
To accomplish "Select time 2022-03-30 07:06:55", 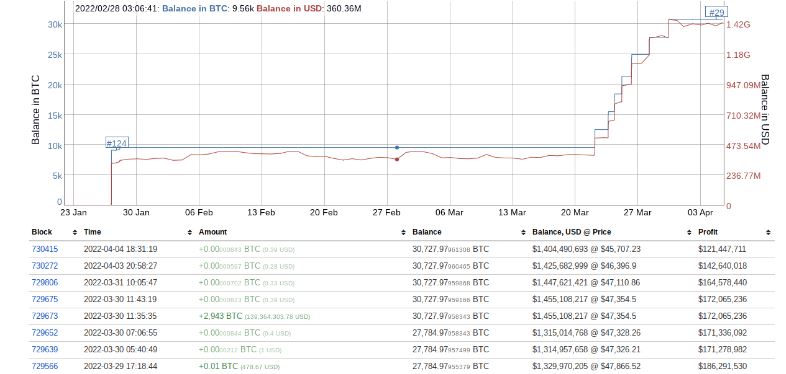I will coord(120,332).
